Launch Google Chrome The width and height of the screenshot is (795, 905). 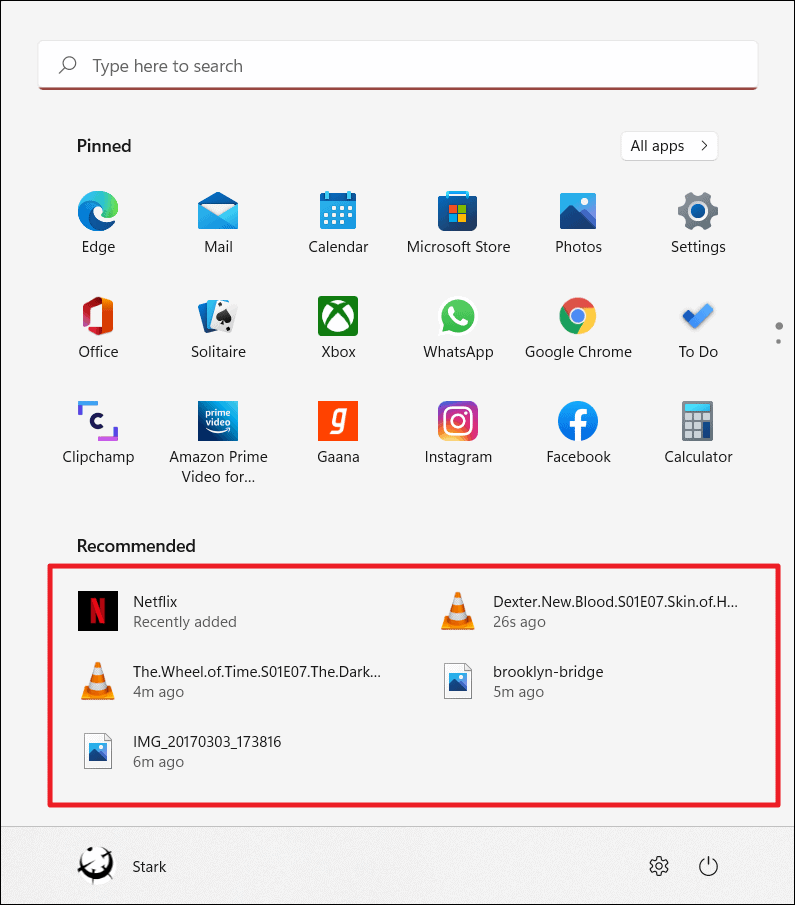pyautogui.click(x=578, y=327)
